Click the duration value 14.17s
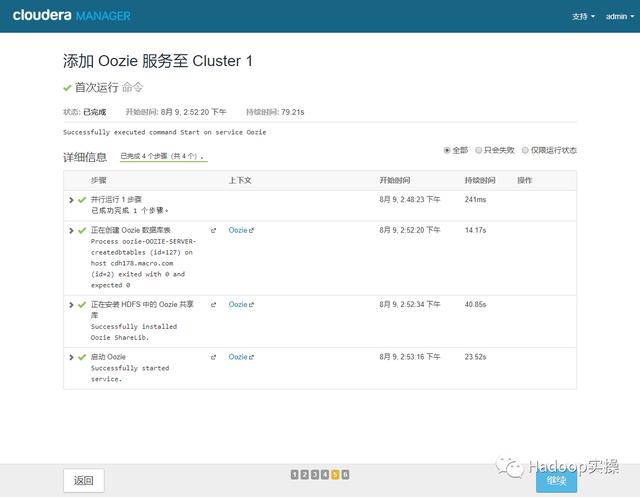 pos(476,231)
